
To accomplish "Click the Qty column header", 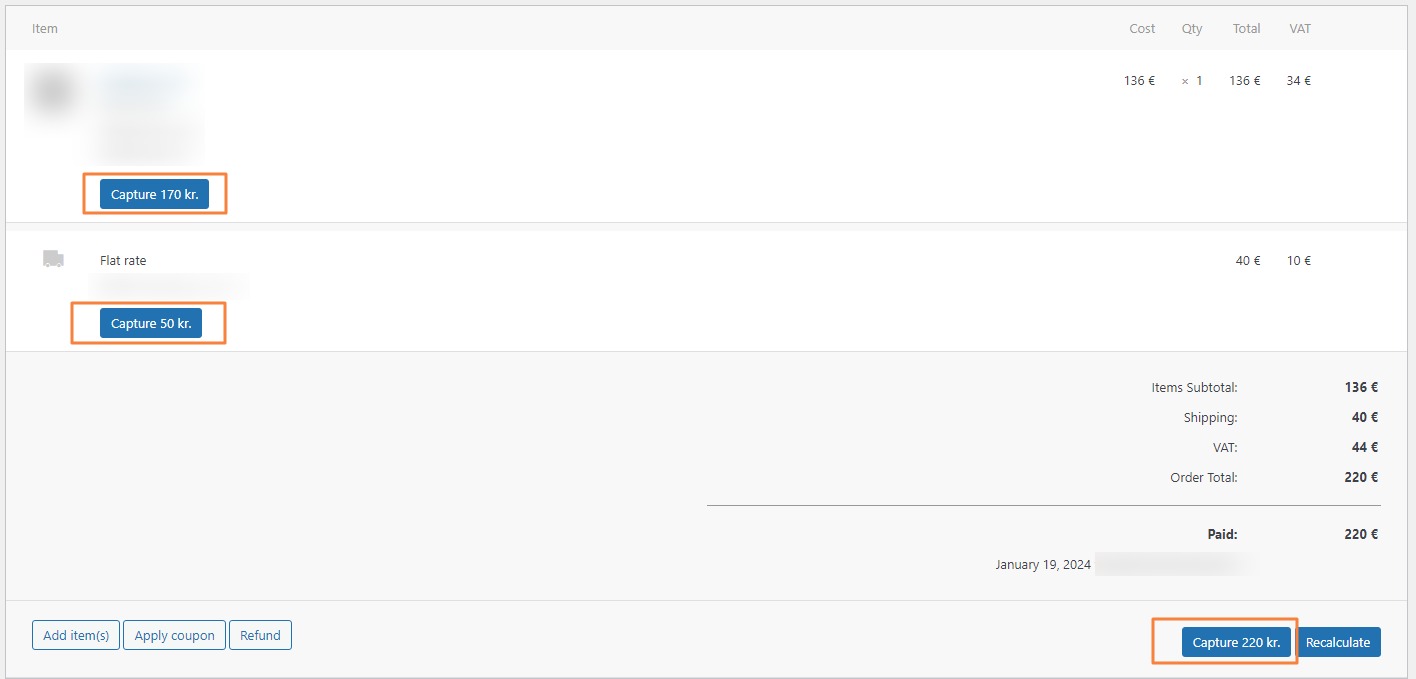I will (1192, 28).
